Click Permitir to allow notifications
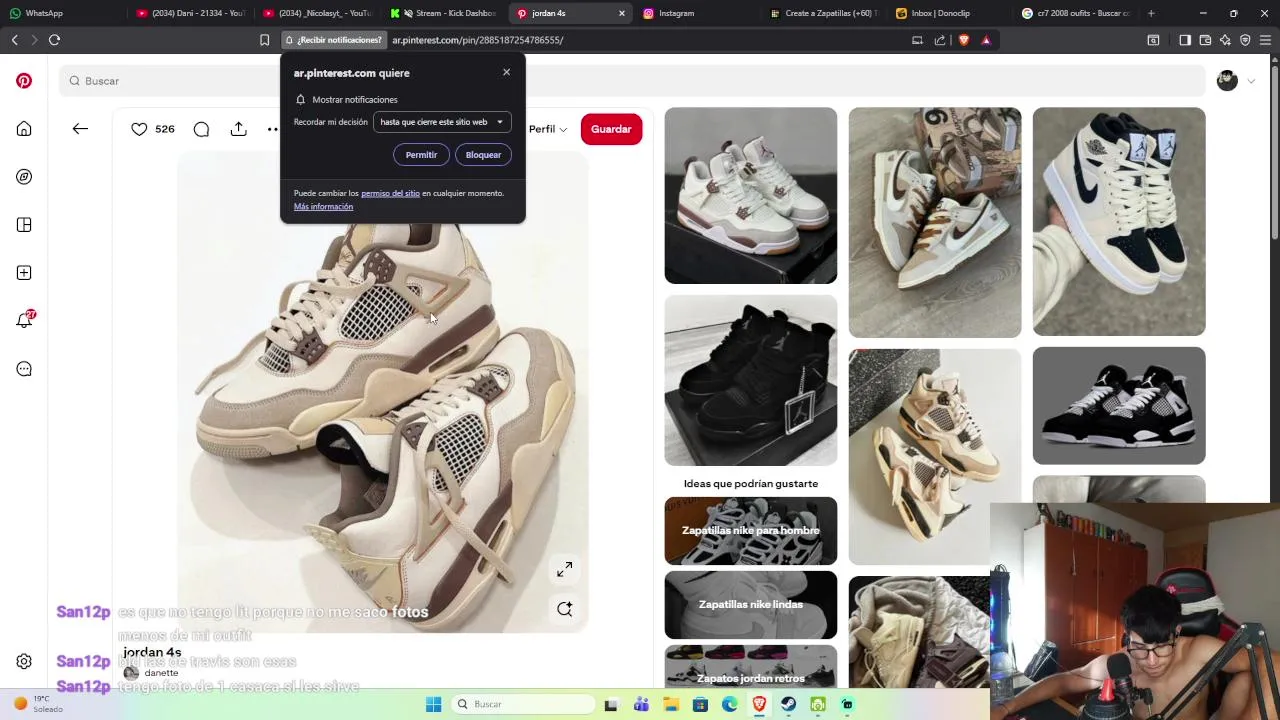The image size is (1280, 720). point(421,155)
